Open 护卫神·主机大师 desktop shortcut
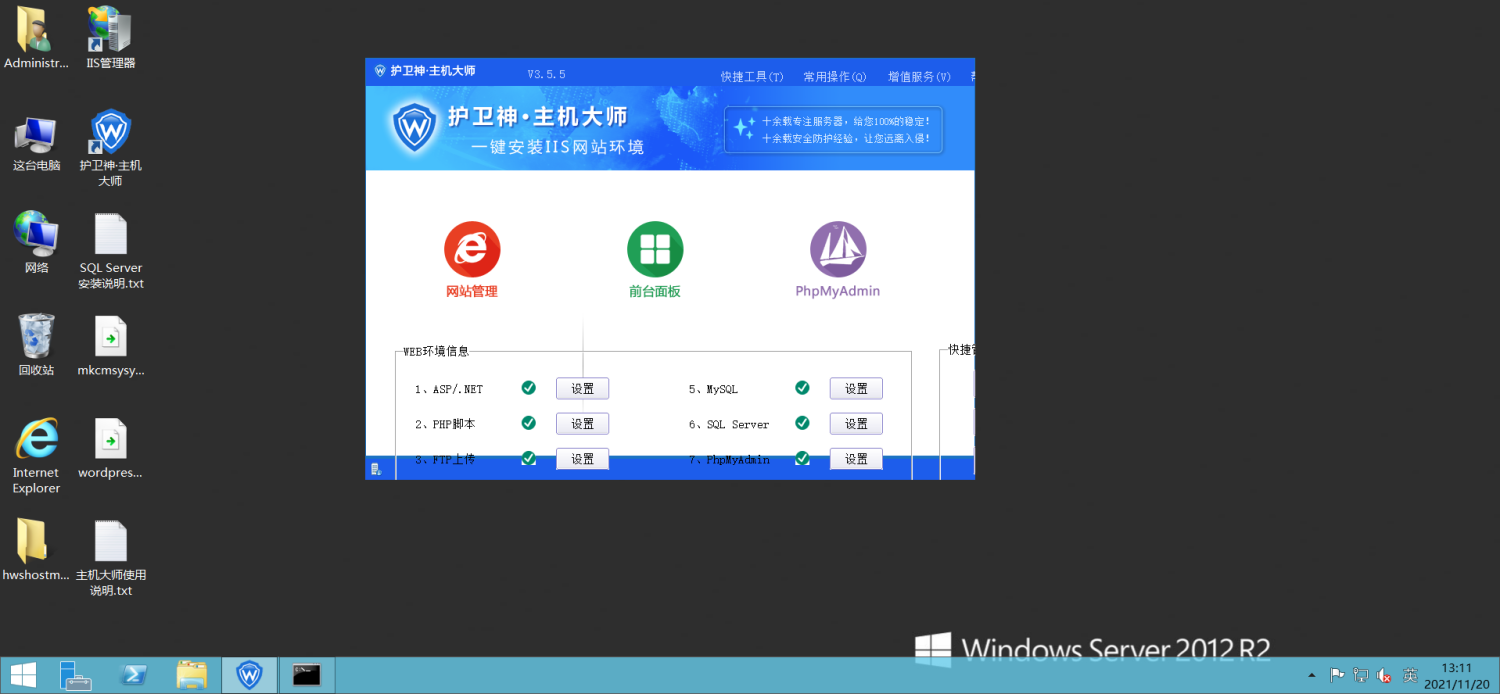This screenshot has height=694, width=1500. pos(111,149)
